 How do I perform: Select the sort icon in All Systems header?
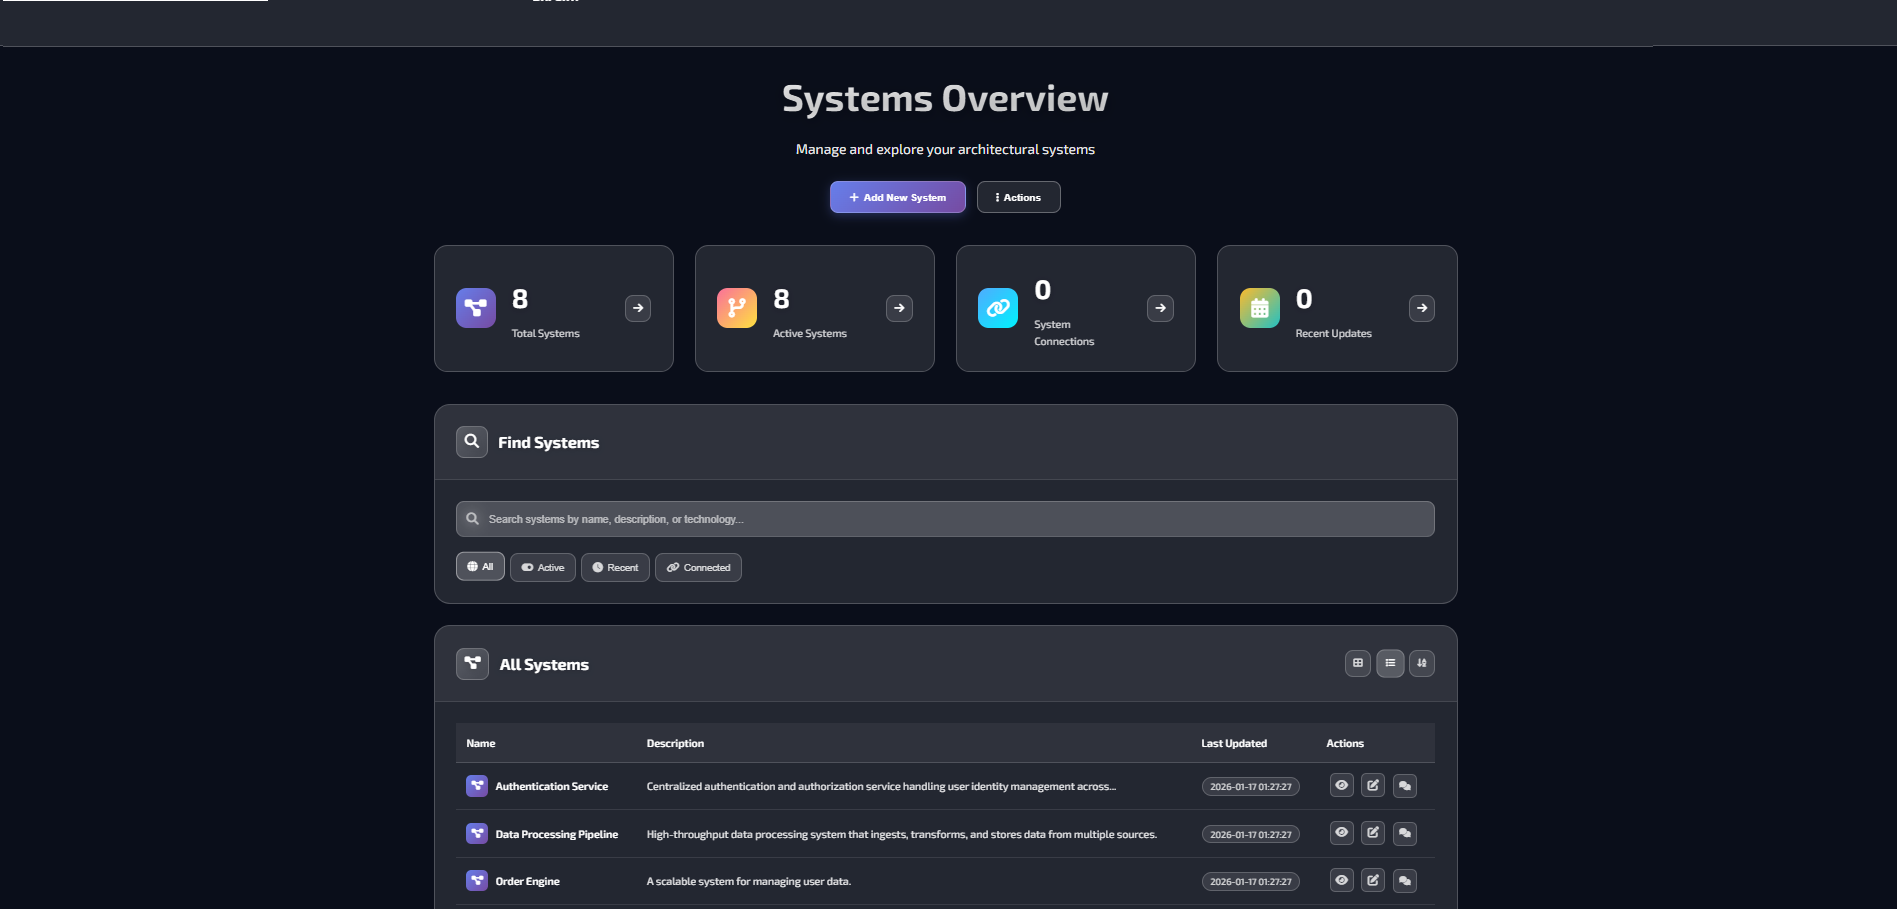(1421, 663)
